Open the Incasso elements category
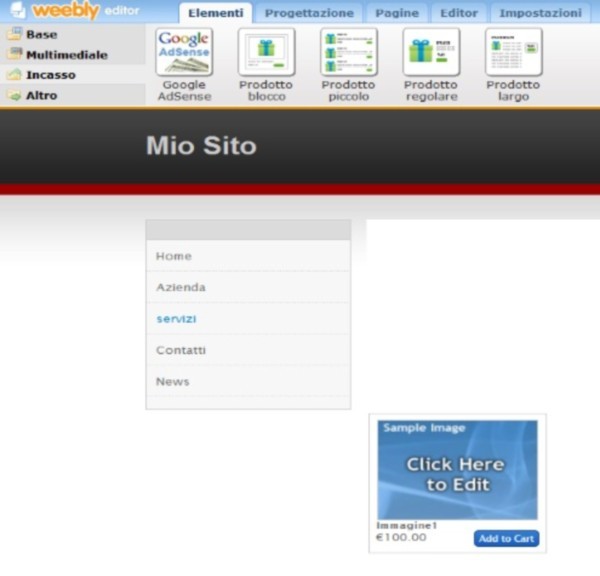Viewport: 600px width, 576px height. coord(50,75)
